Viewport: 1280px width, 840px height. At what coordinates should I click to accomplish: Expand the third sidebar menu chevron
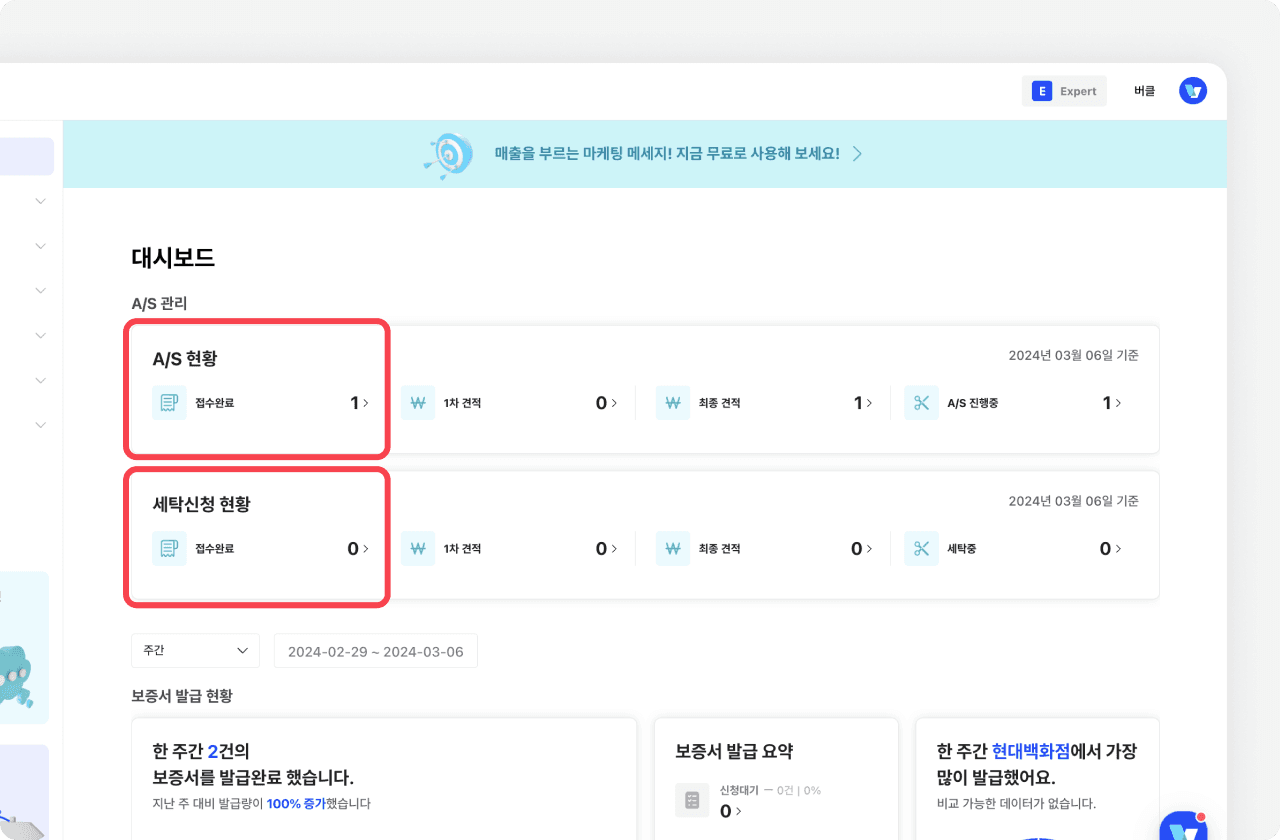[x=40, y=291]
